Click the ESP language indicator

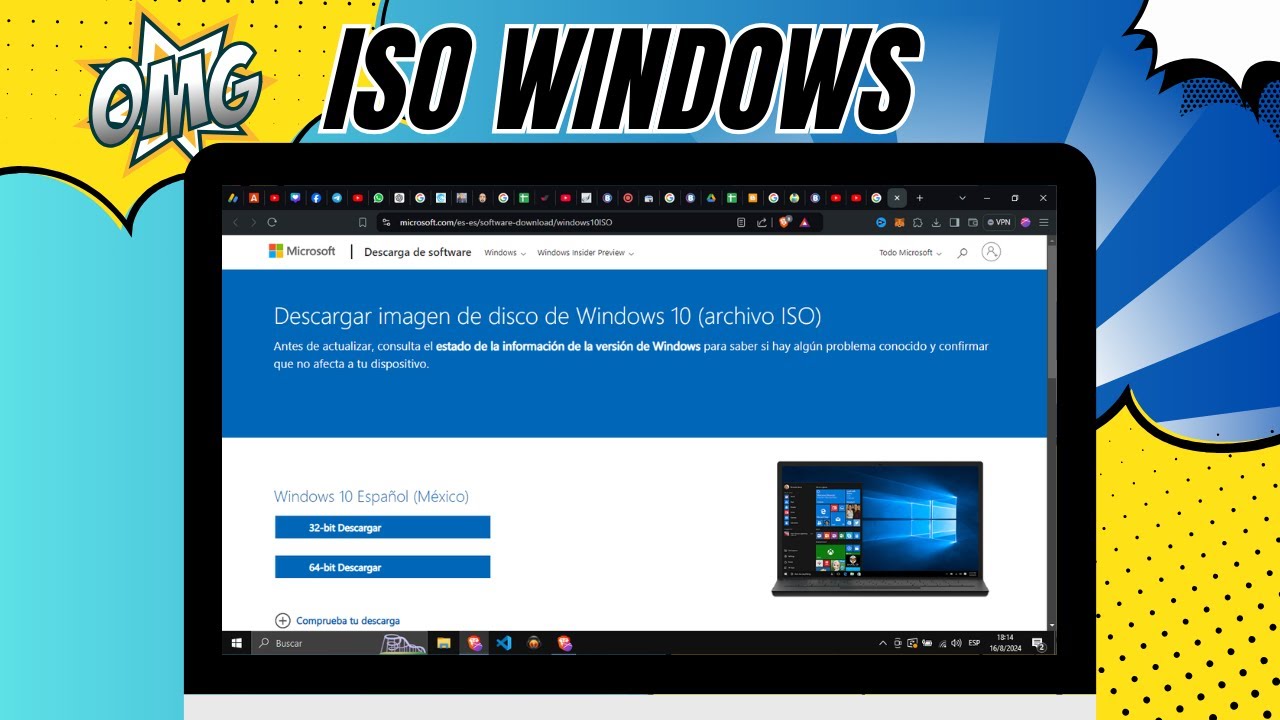(x=974, y=643)
